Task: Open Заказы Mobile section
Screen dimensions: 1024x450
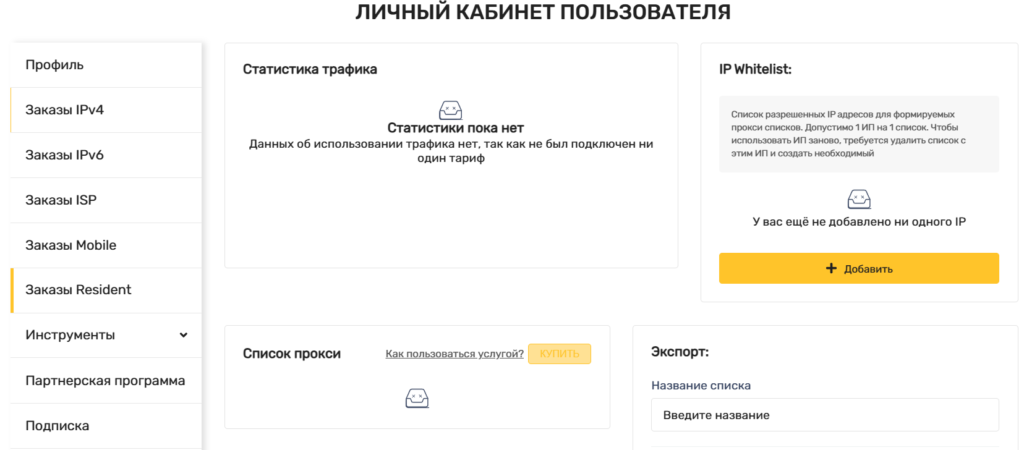Action: (106, 245)
